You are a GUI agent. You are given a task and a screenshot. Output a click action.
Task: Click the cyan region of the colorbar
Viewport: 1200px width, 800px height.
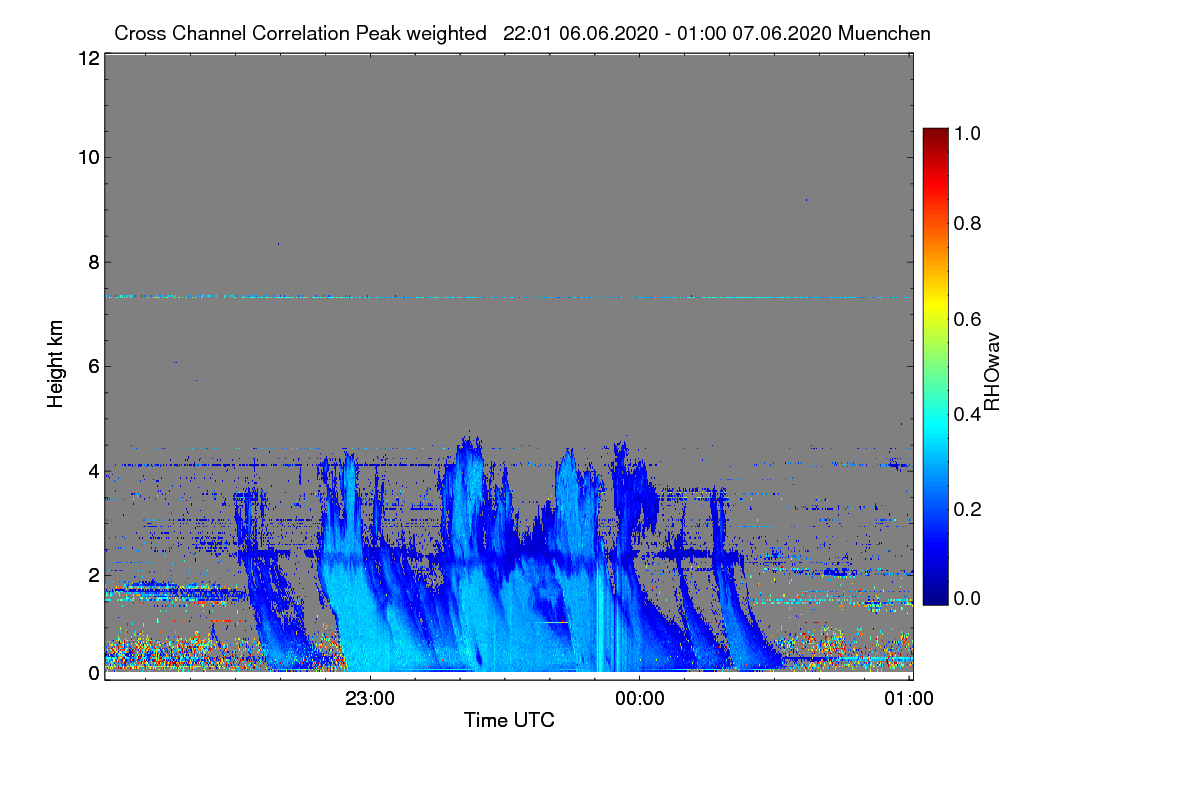click(935, 425)
